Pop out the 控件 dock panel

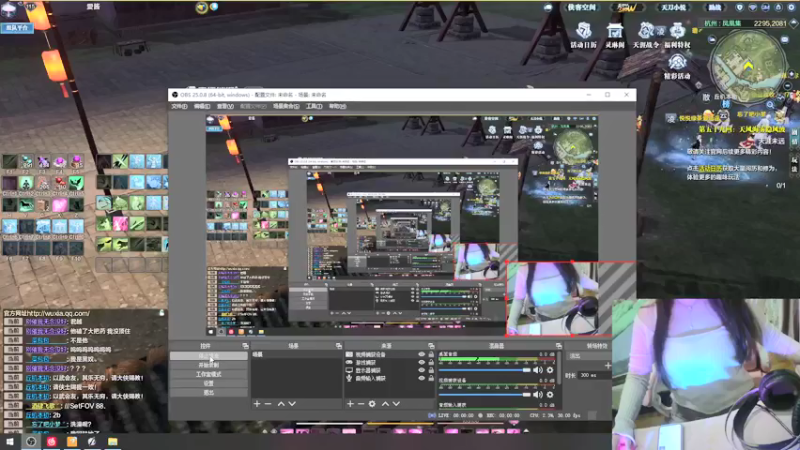pos(245,346)
